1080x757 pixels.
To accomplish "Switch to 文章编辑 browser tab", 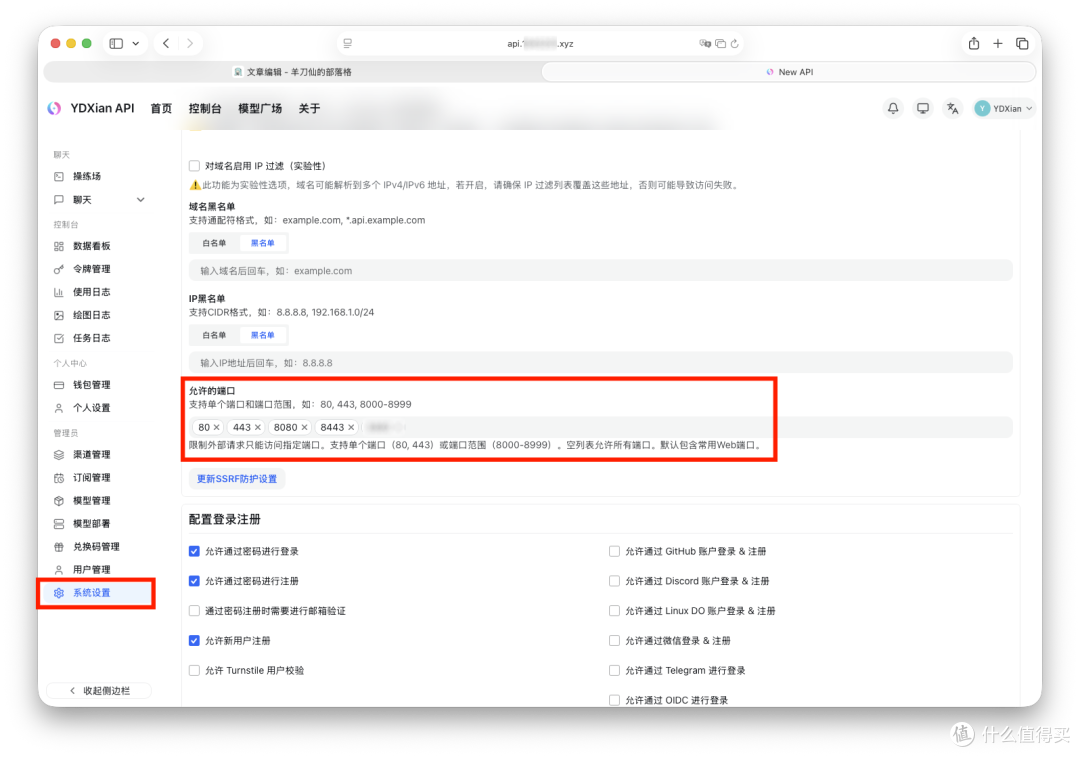I will coord(293,72).
